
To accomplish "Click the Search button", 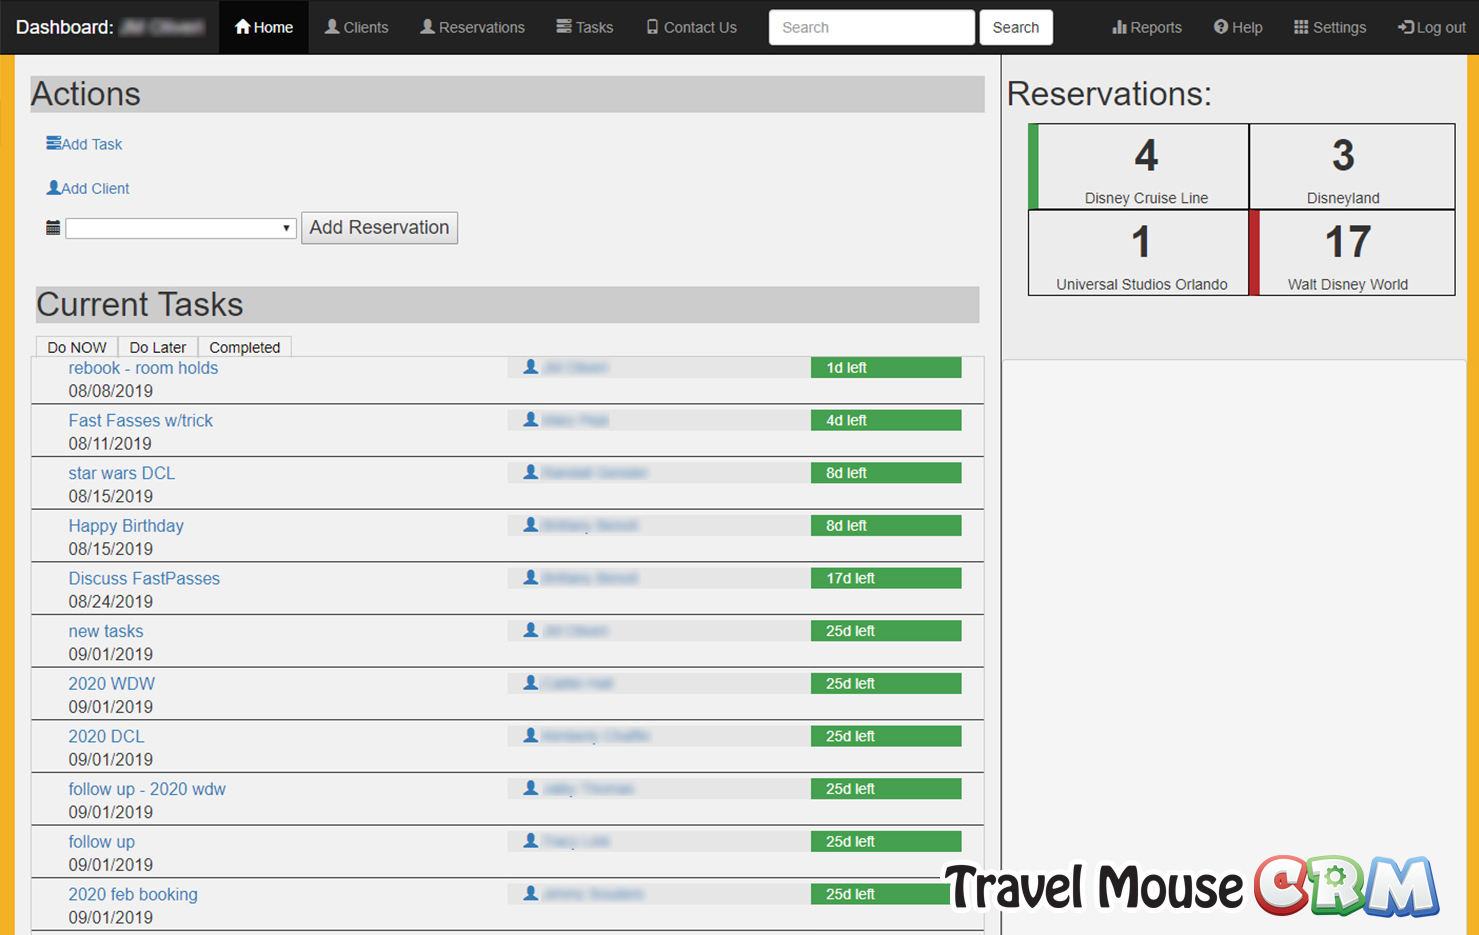I will click(x=1015, y=27).
